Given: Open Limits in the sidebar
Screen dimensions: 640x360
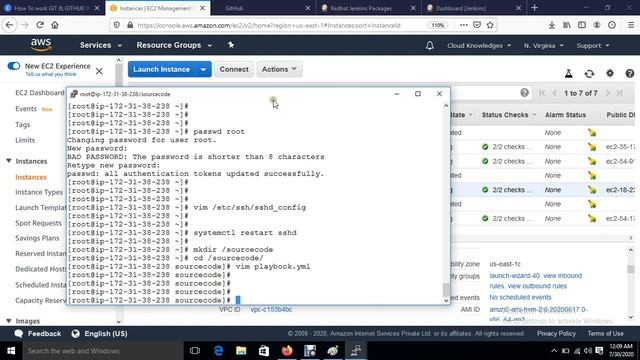Looking at the screenshot, I should (25, 140).
